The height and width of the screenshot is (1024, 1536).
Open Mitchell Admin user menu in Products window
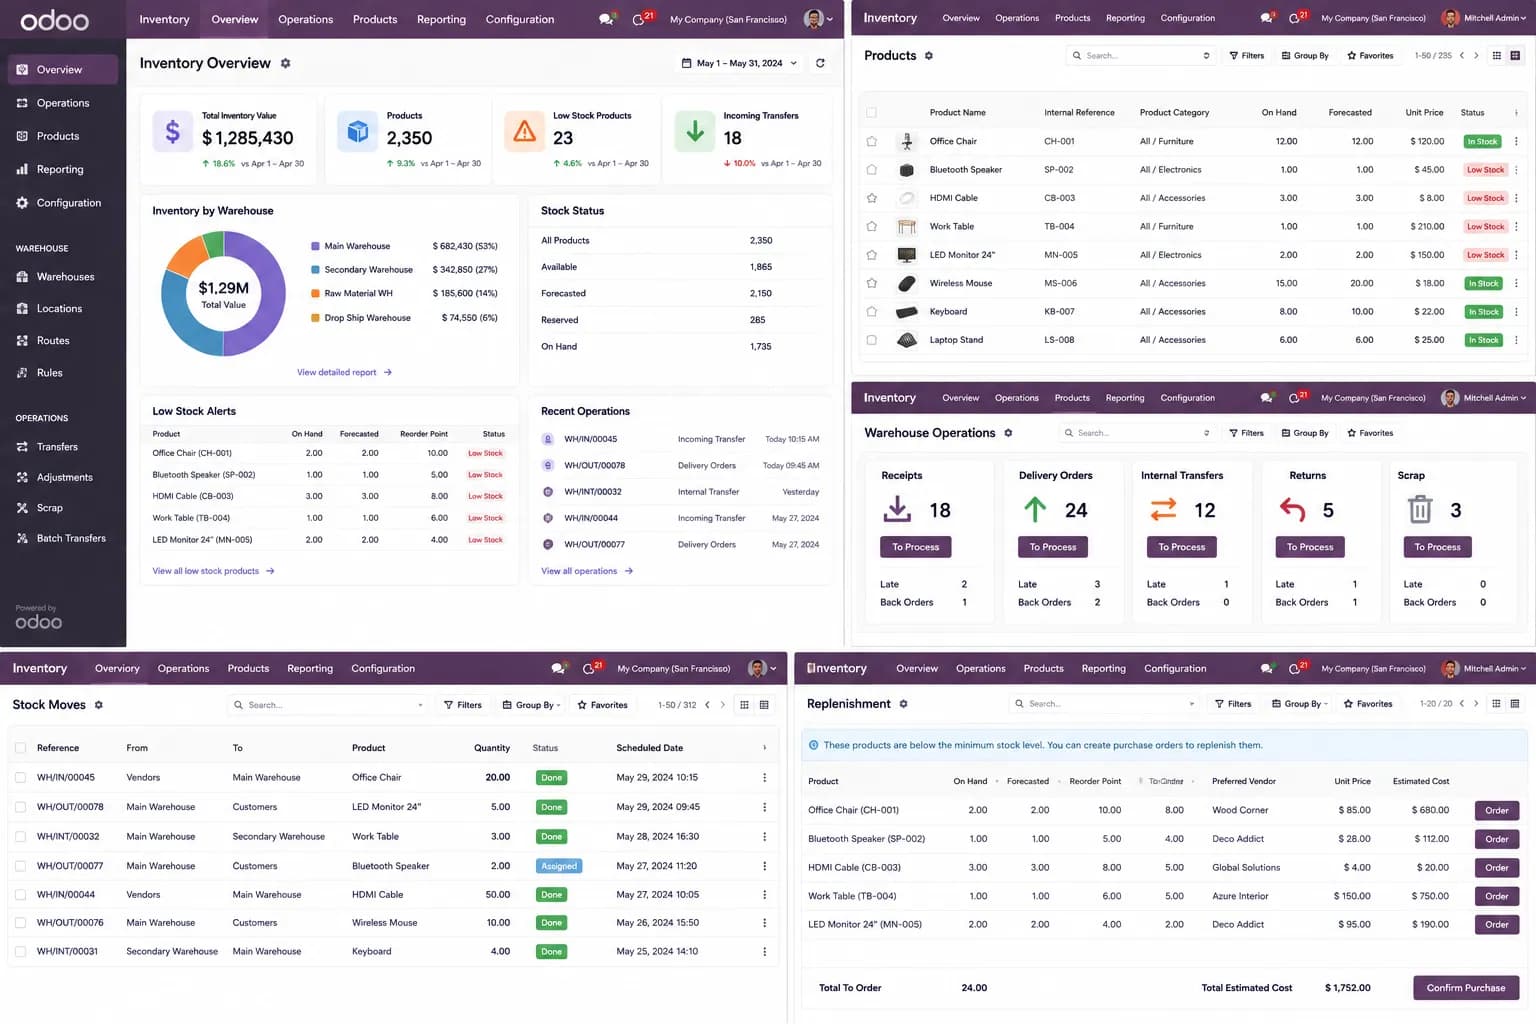pos(1484,18)
